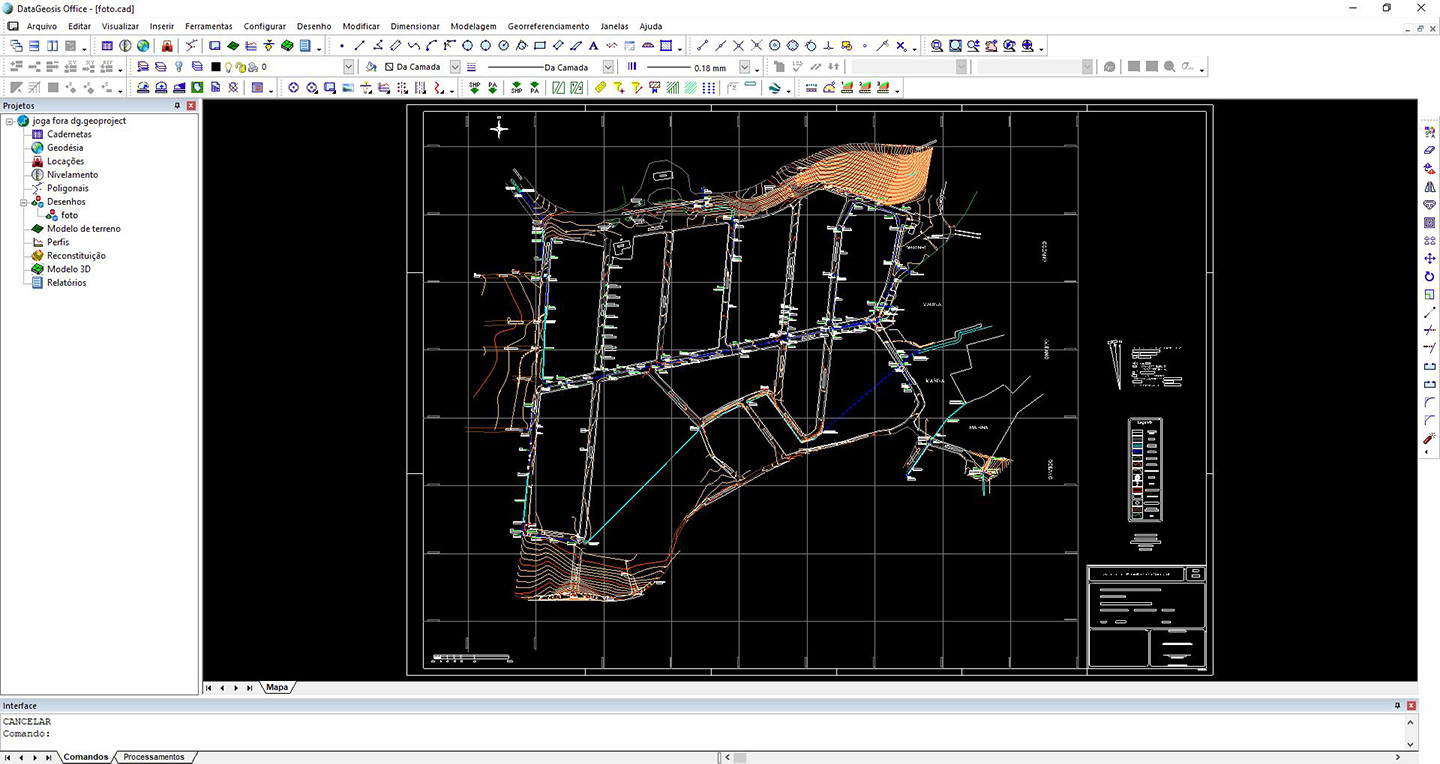Click the first green SHP import icon
This screenshot has height=764, width=1440.
475,88
